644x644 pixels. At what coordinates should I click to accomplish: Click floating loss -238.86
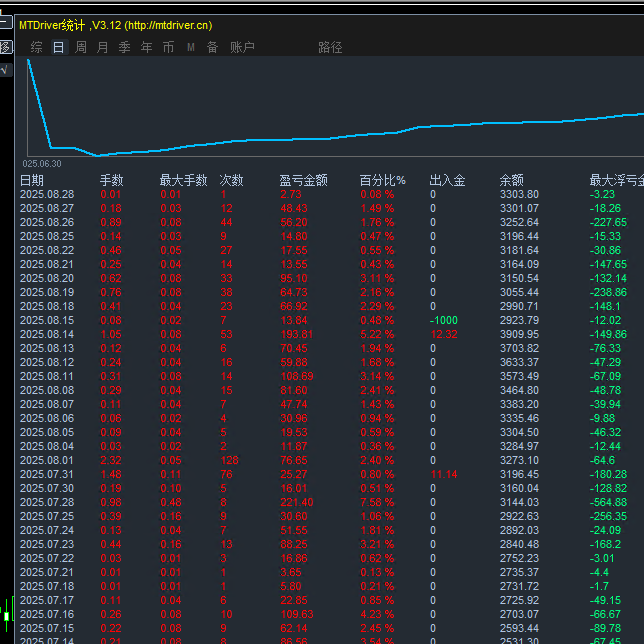(x=608, y=292)
